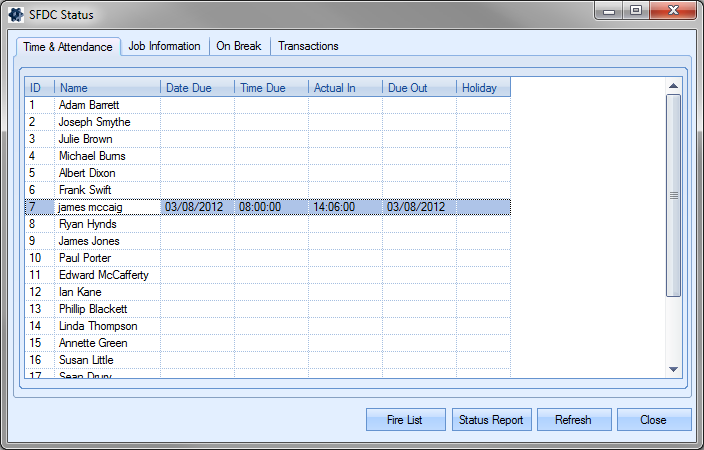Select the Adam Barrett row
Viewport: 704px width, 450px height.
[x=268, y=105]
